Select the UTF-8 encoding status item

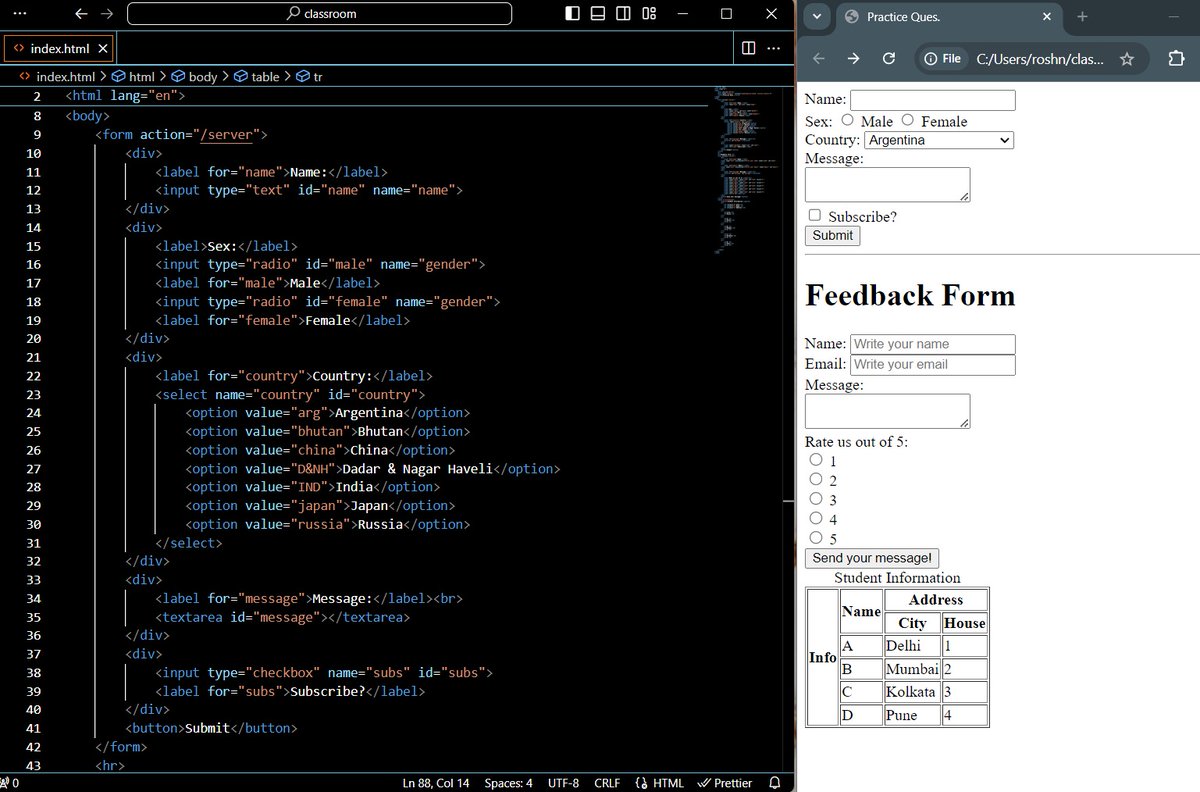pos(563,783)
